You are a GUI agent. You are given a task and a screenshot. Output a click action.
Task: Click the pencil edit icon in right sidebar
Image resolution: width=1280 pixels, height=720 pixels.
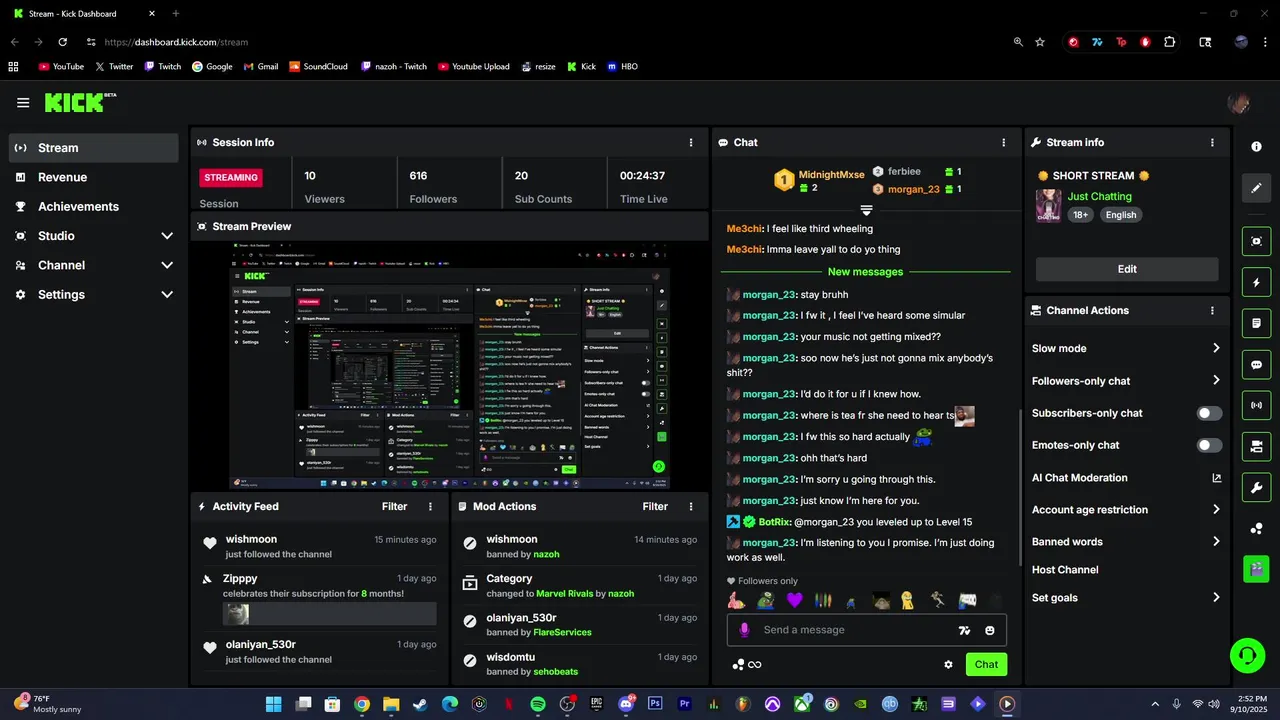click(x=1256, y=188)
